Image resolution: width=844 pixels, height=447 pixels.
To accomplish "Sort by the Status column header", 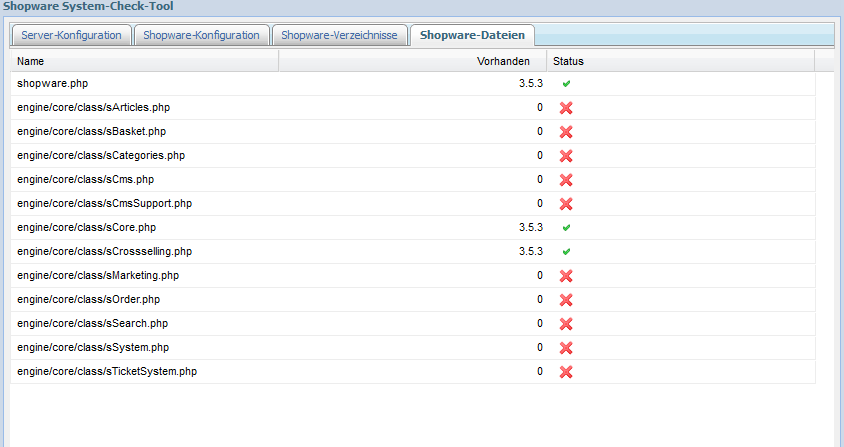I will point(680,61).
